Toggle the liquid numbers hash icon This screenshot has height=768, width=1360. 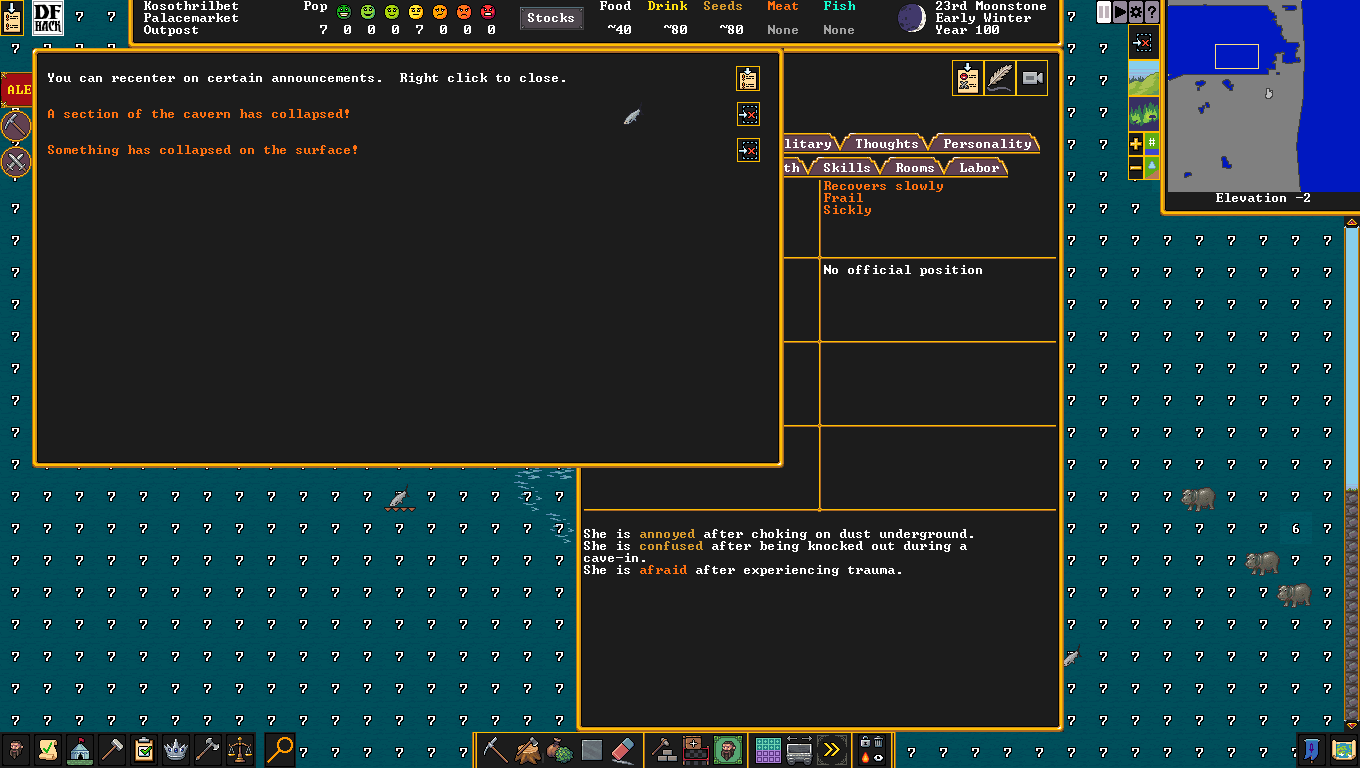1152,144
